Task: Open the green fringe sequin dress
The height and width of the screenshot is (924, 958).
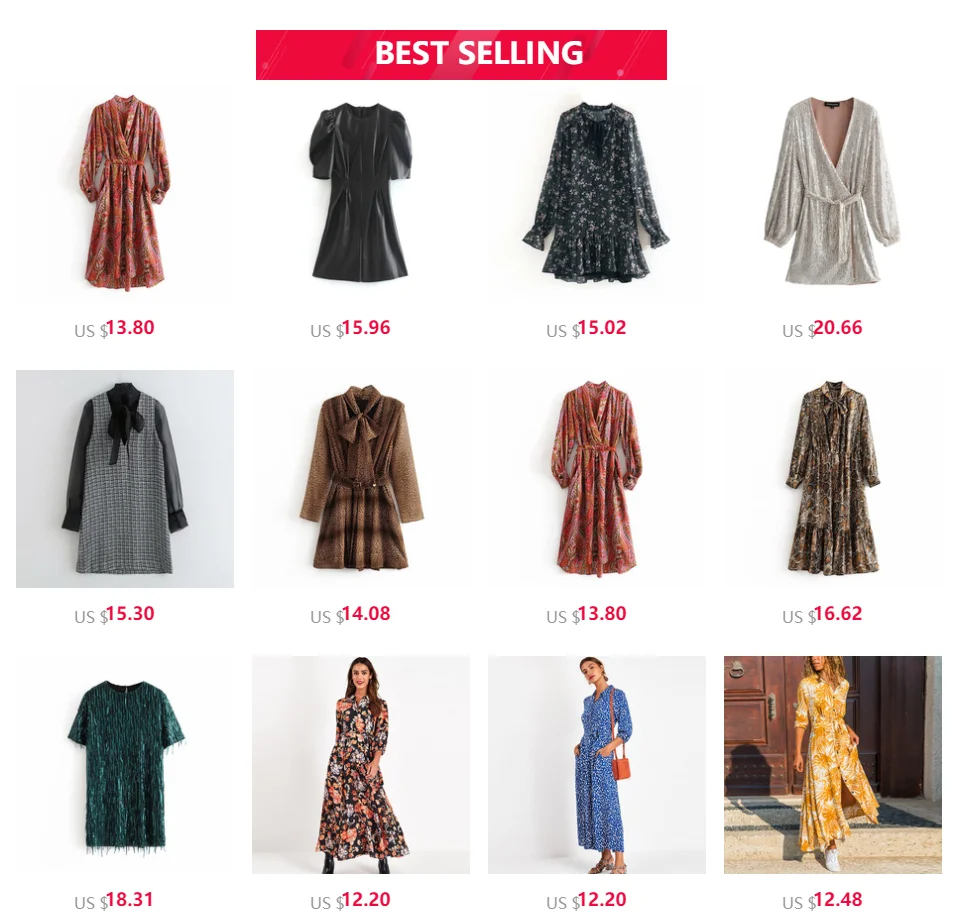Action: (125, 764)
